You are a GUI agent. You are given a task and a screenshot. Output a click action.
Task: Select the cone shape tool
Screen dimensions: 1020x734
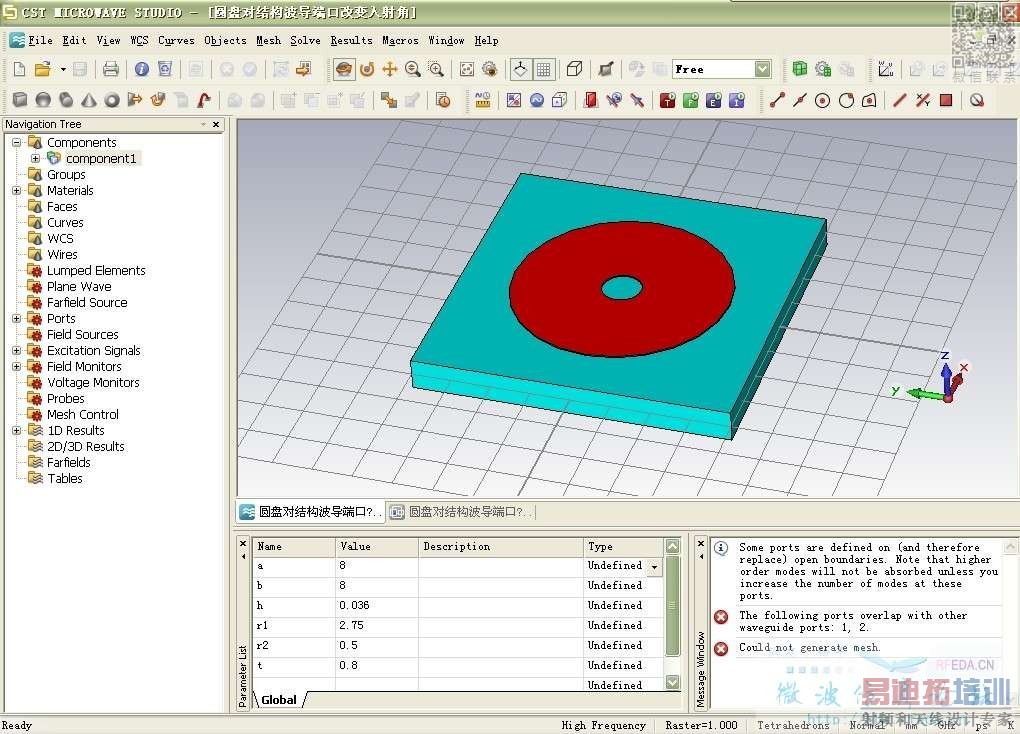(89, 100)
